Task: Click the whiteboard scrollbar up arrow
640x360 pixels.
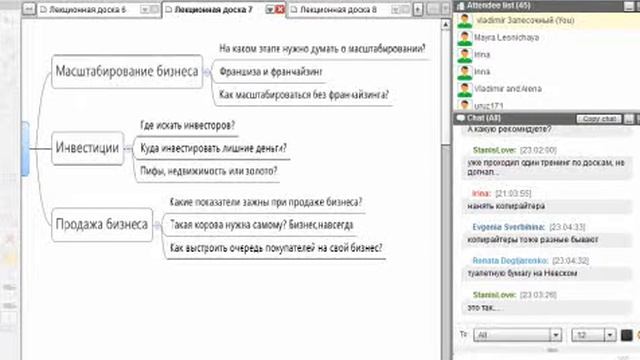Action: [x=446, y=25]
